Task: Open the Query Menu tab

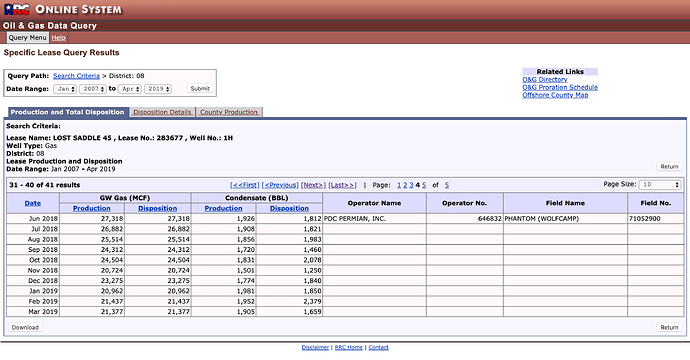Action: pyautogui.click(x=27, y=37)
